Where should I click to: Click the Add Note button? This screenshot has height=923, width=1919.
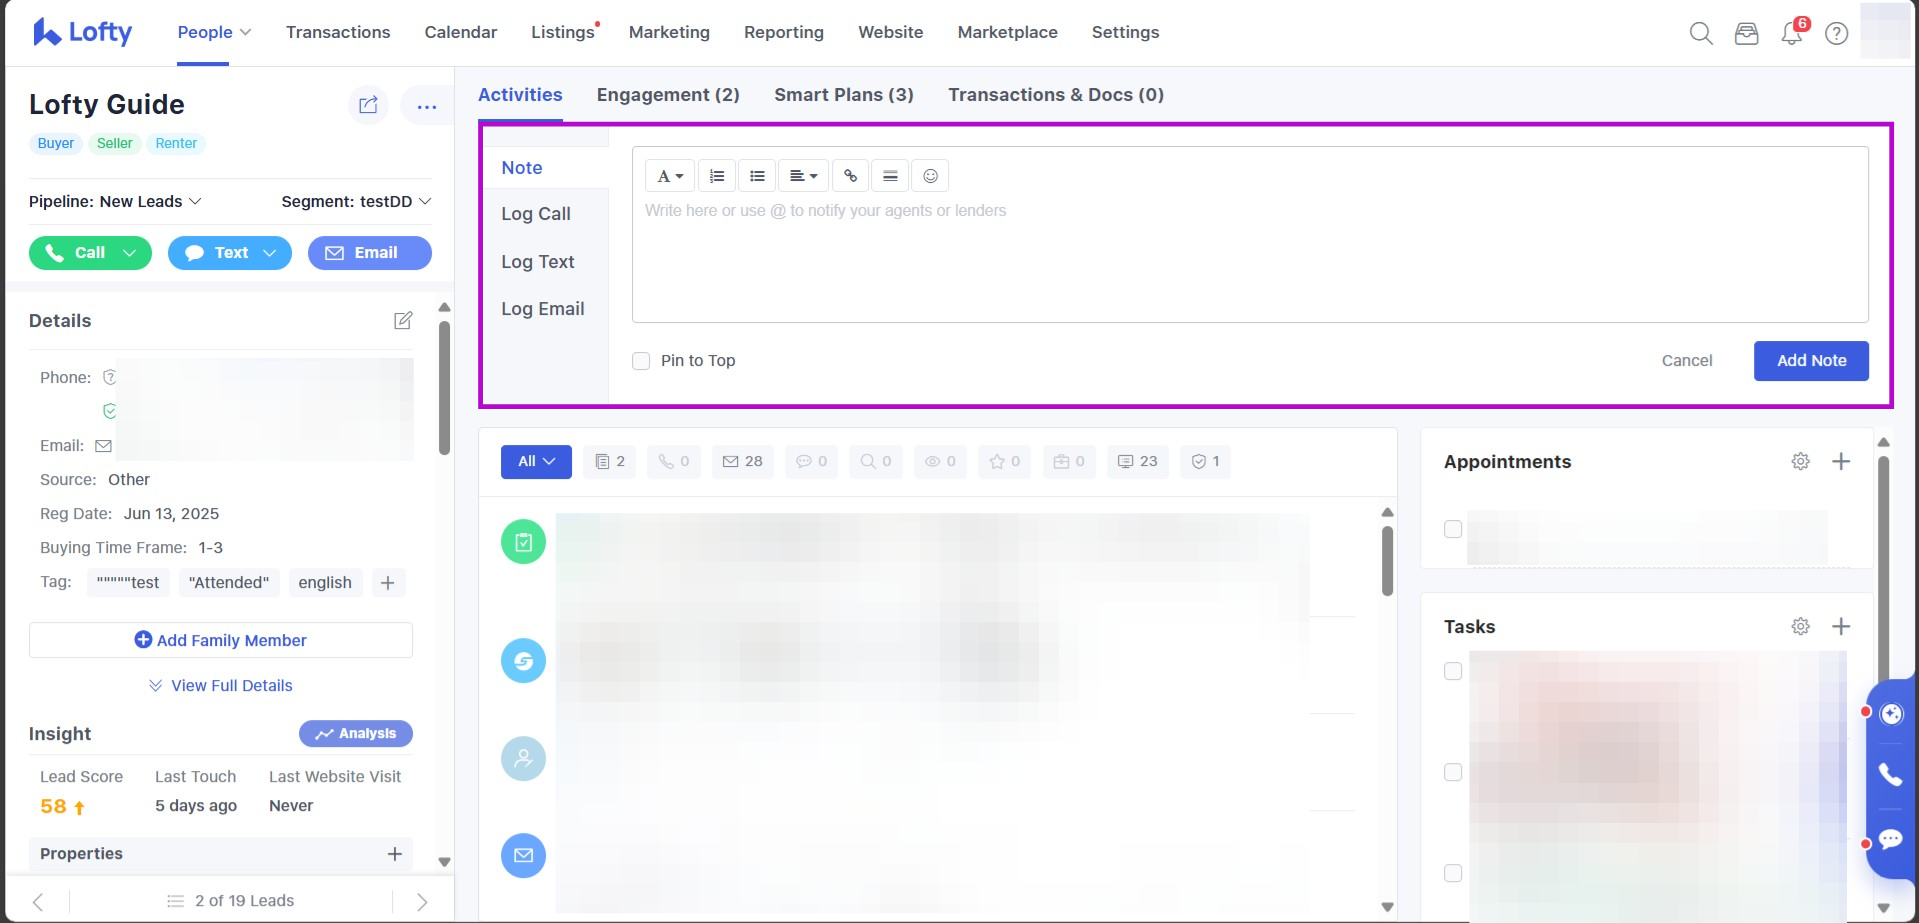1810,361
